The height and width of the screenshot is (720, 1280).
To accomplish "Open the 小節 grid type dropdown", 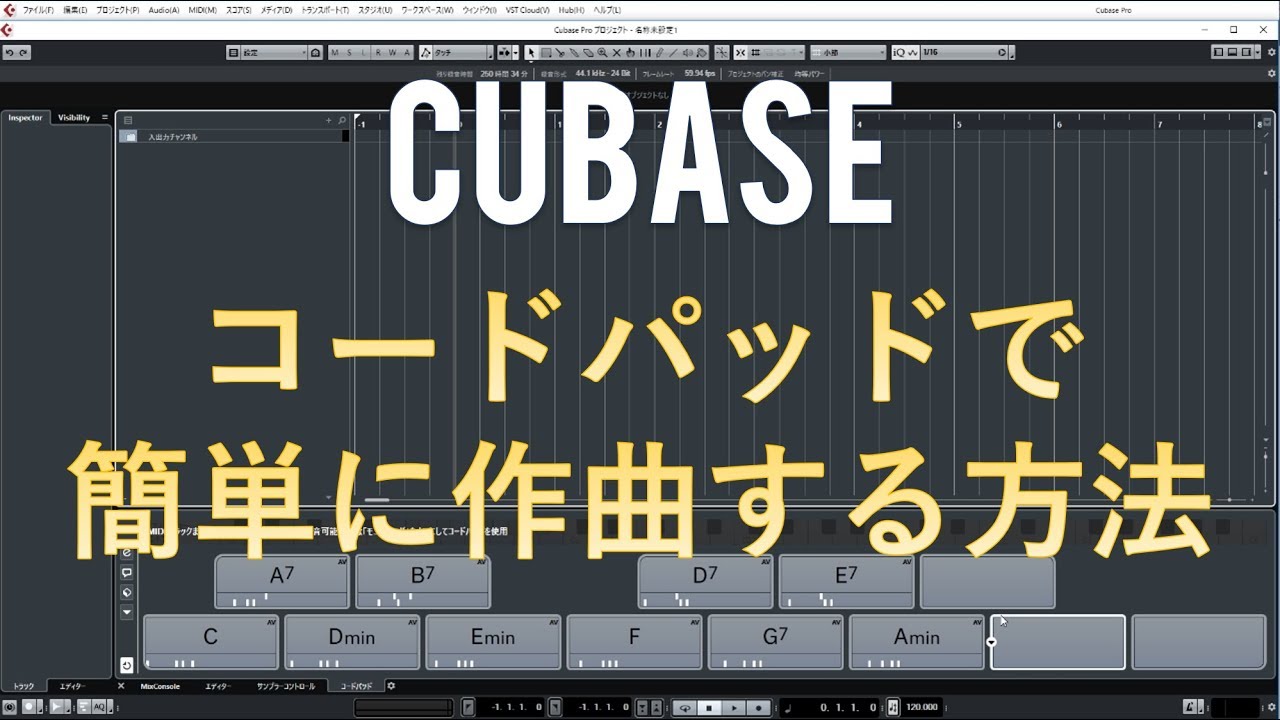I will pyautogui.click(x=848, y=52).
